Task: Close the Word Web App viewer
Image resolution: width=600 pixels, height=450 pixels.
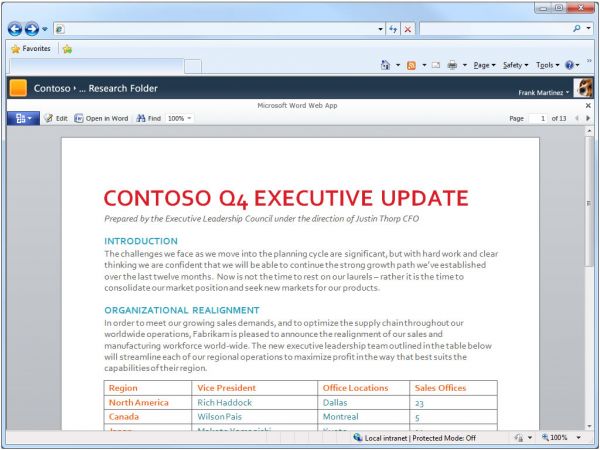Action: (x=588, y=106)
